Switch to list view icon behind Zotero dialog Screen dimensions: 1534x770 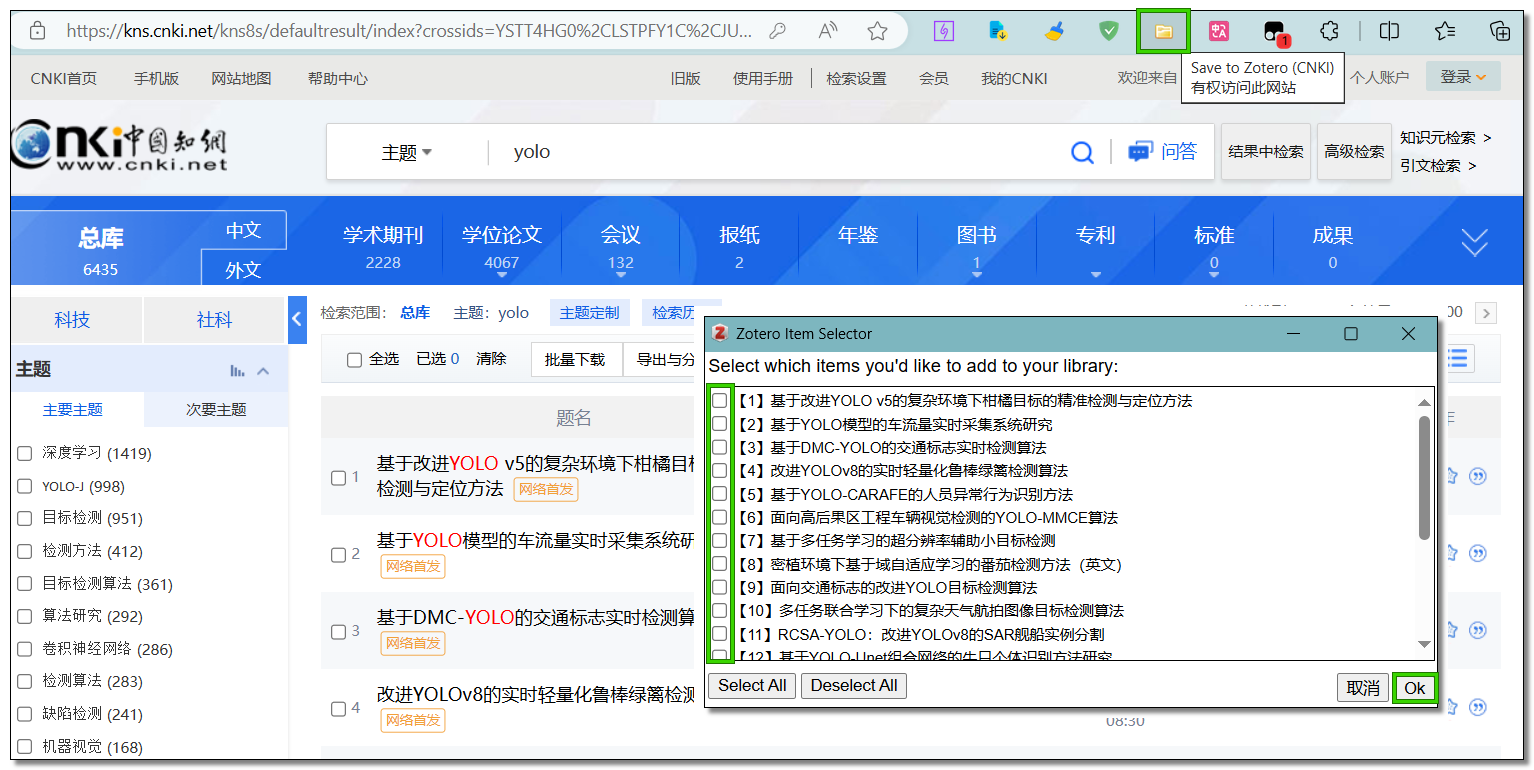coord(1459,358)
